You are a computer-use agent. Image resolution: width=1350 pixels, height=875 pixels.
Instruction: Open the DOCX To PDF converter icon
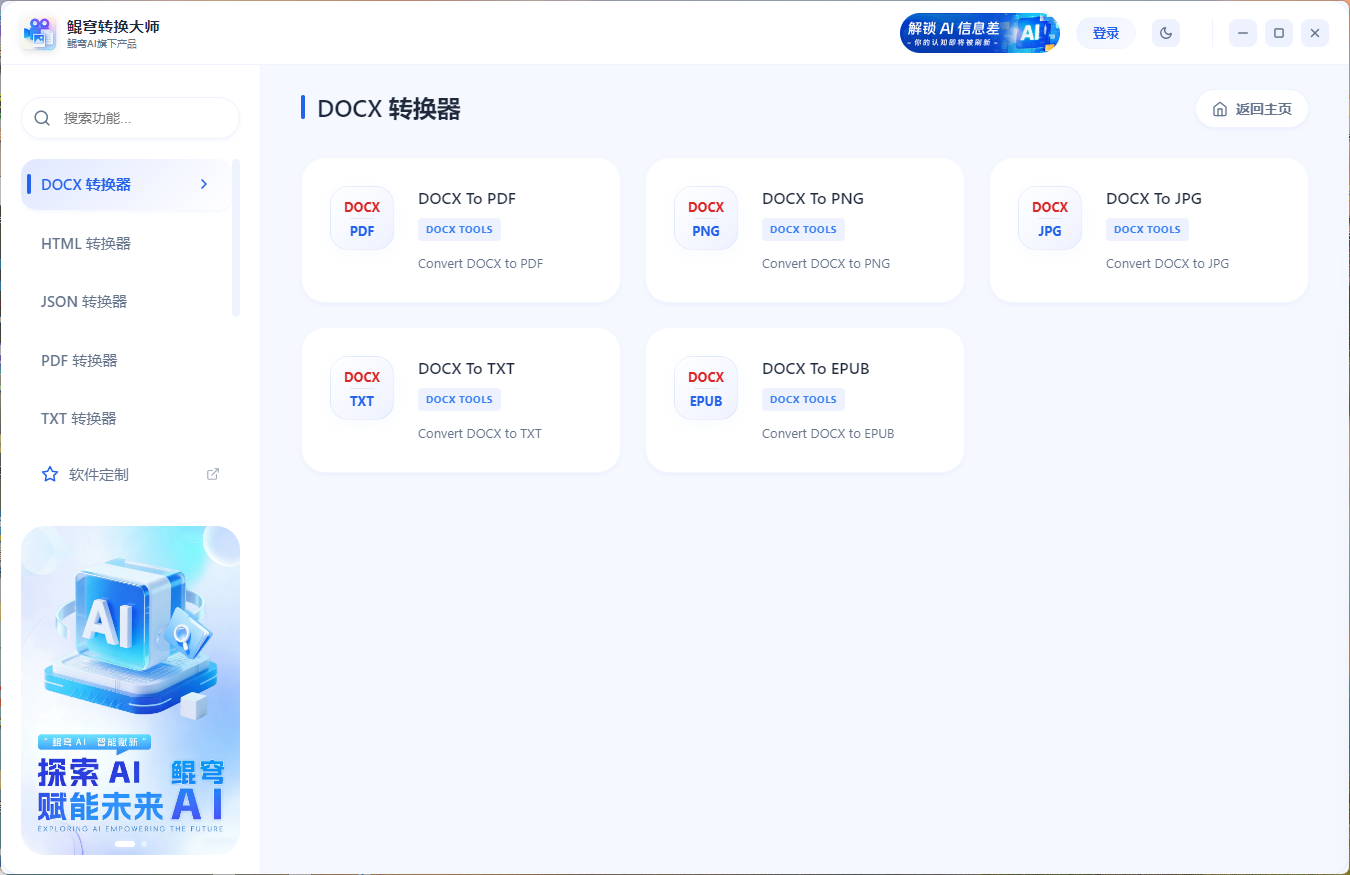tap(361, 217)
